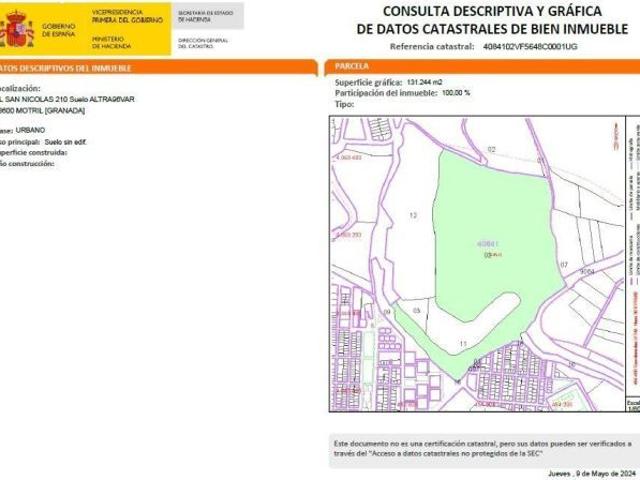Click parcel label '02' at top of map
The height and width of the screenshot is (480, 640).
click(491, 149)
